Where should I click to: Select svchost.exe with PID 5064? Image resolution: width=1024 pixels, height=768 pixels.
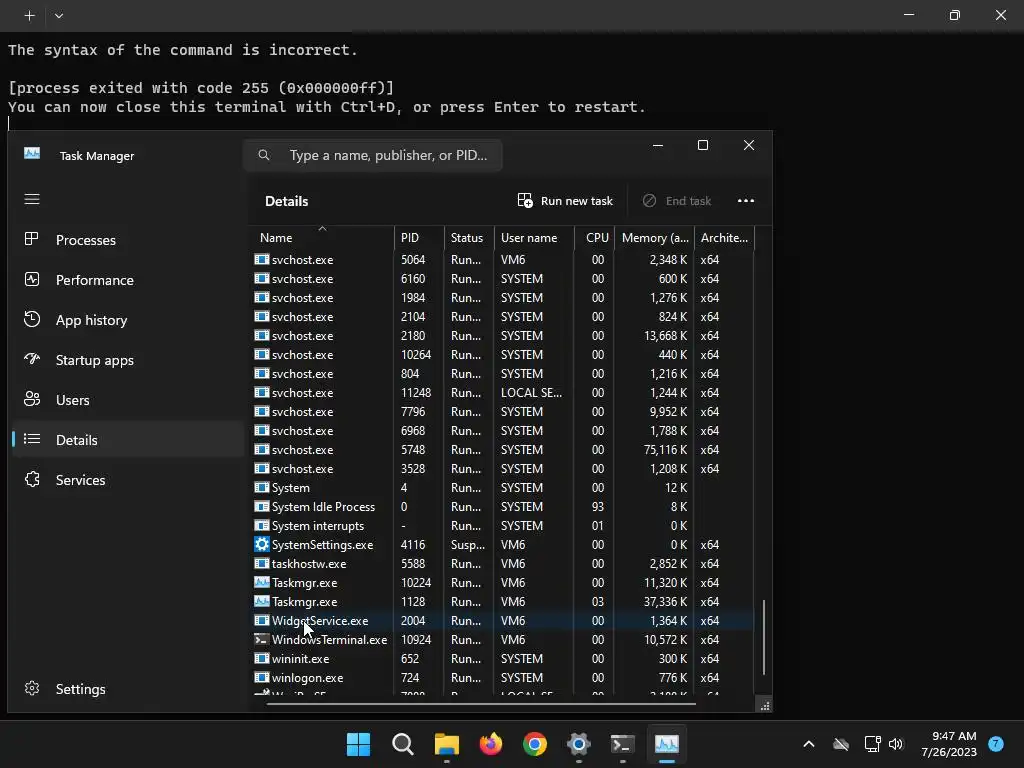[x=502, y=259]
